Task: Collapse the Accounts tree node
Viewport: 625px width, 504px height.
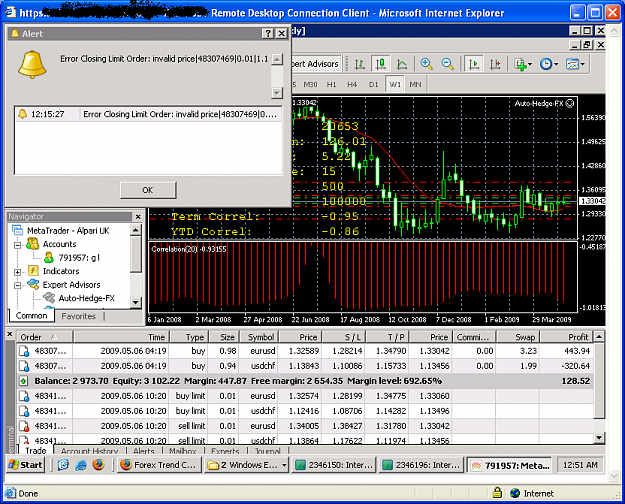Action: (18, 245)
